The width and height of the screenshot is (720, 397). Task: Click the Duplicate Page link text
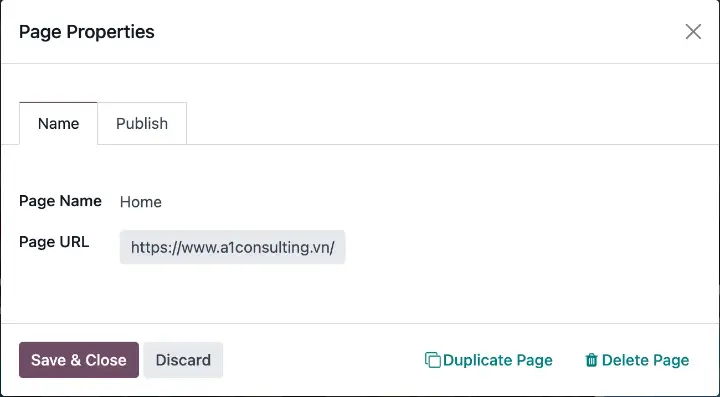498,360
